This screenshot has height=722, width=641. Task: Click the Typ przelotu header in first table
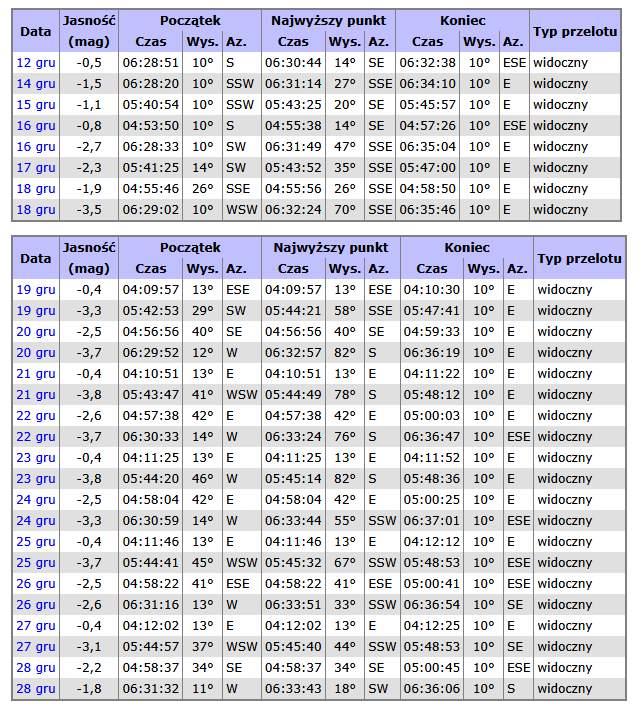(574, 31)
